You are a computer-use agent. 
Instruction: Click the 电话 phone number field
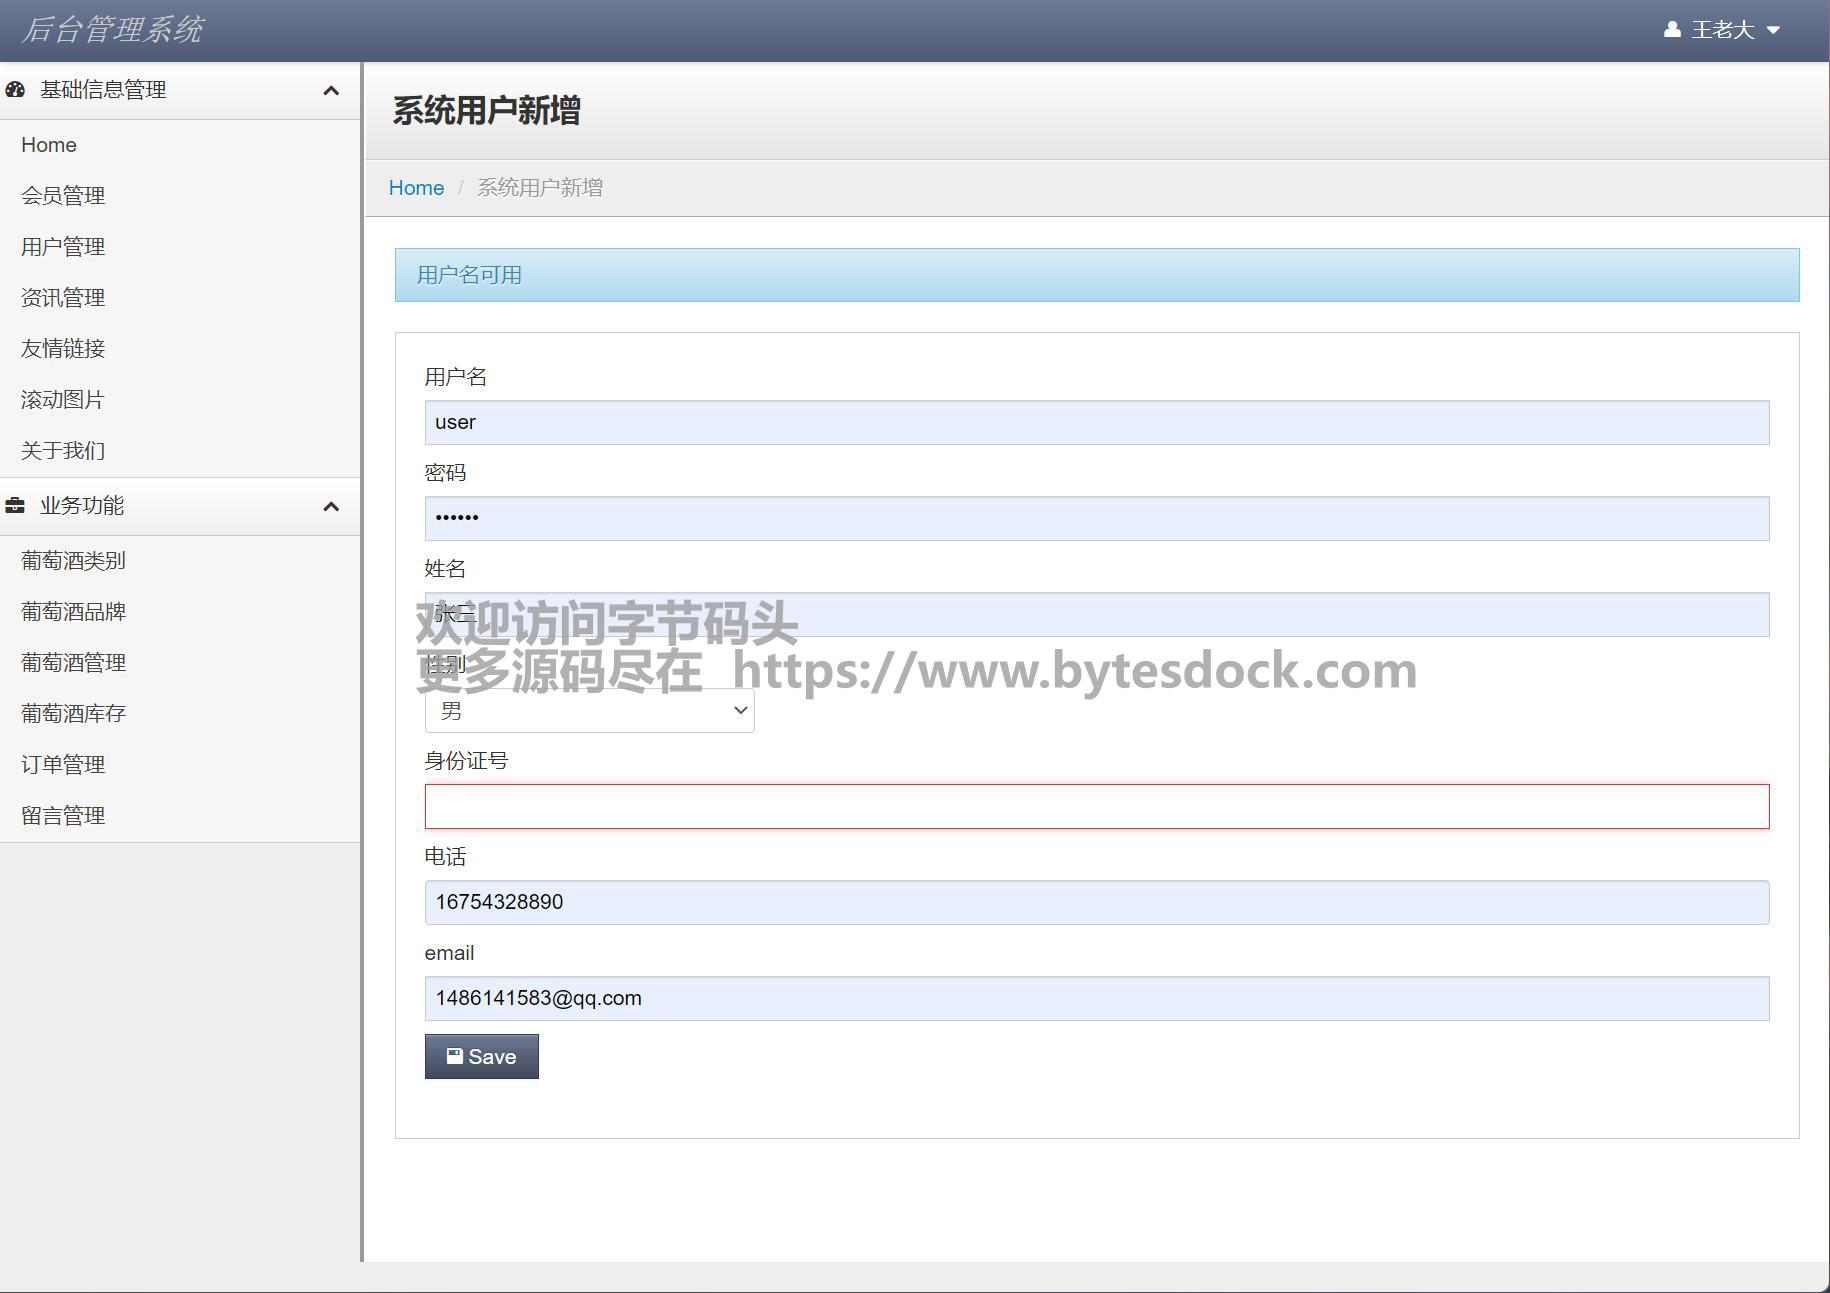[1096, 903]
